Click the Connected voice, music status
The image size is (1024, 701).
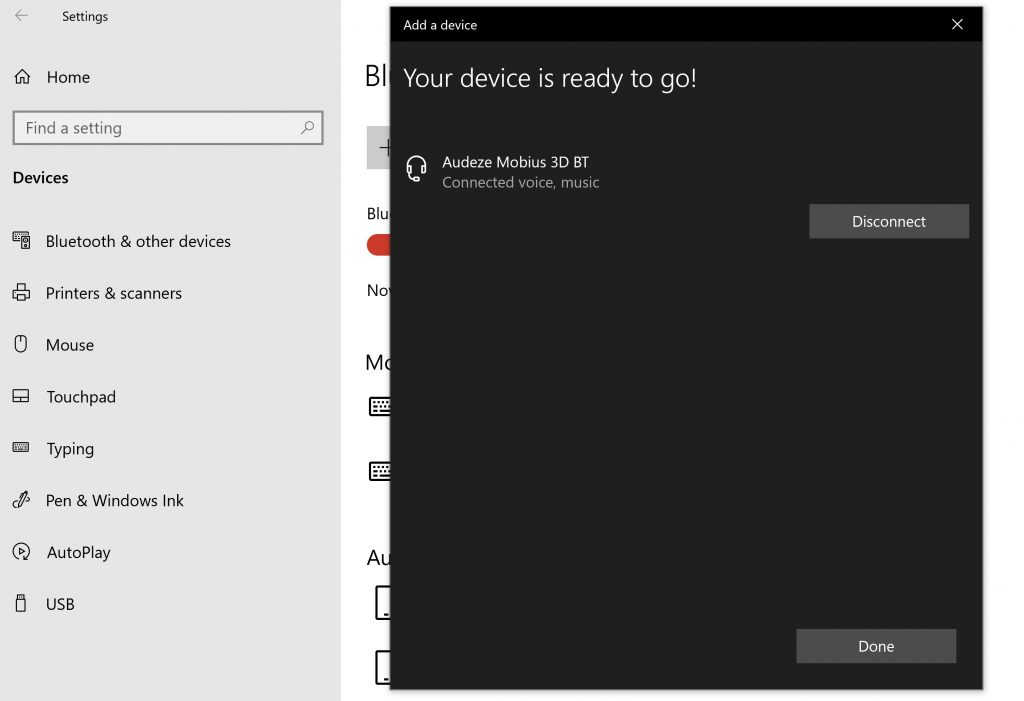(x=520, y=182)
